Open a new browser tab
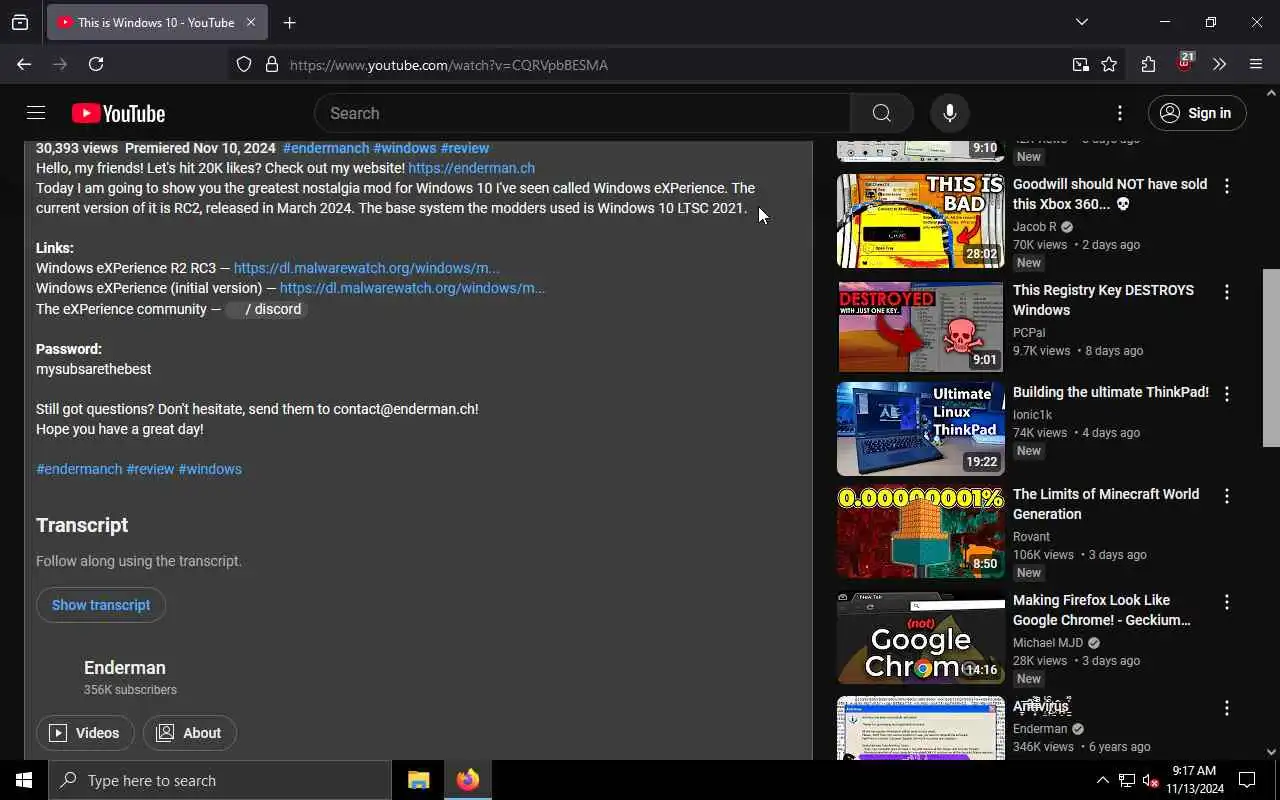Screen dimensions: 1280x800 pyautogui.click(x=289, y=22)
